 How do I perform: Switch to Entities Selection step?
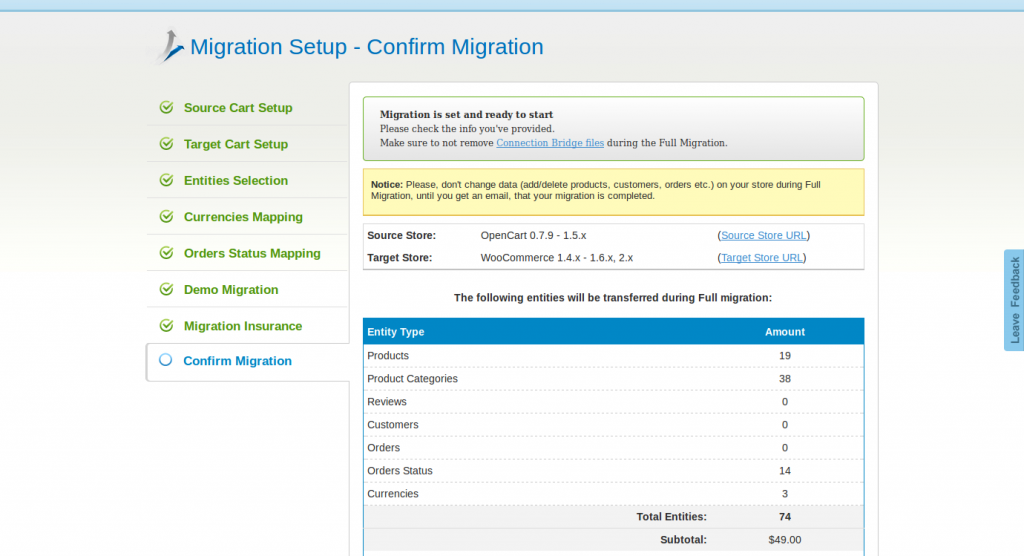pos(236,181)
